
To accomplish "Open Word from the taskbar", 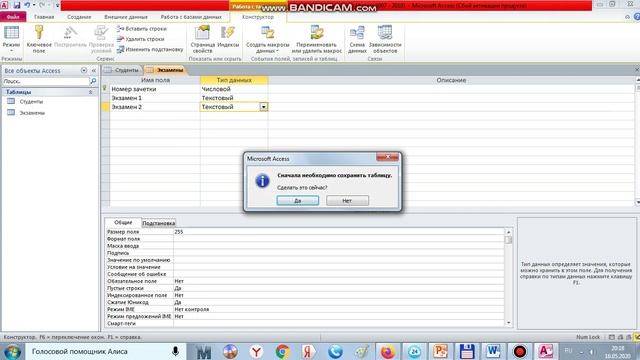I will tap(493, 351).
